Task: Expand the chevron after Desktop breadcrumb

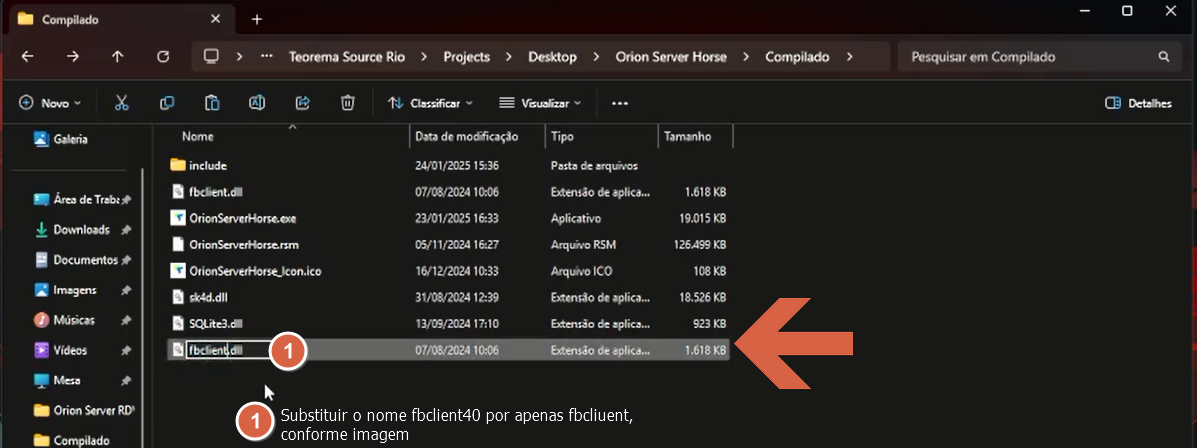Action: click(x=595, y=56)
